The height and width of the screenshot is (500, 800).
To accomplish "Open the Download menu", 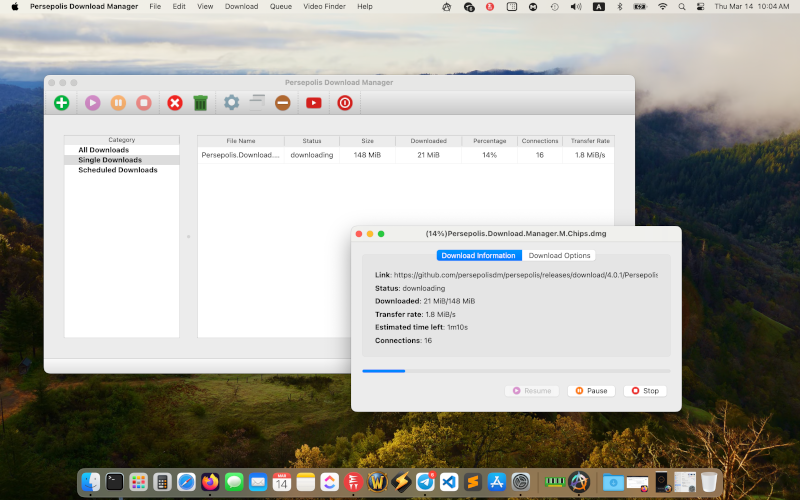I will point(241,7).
